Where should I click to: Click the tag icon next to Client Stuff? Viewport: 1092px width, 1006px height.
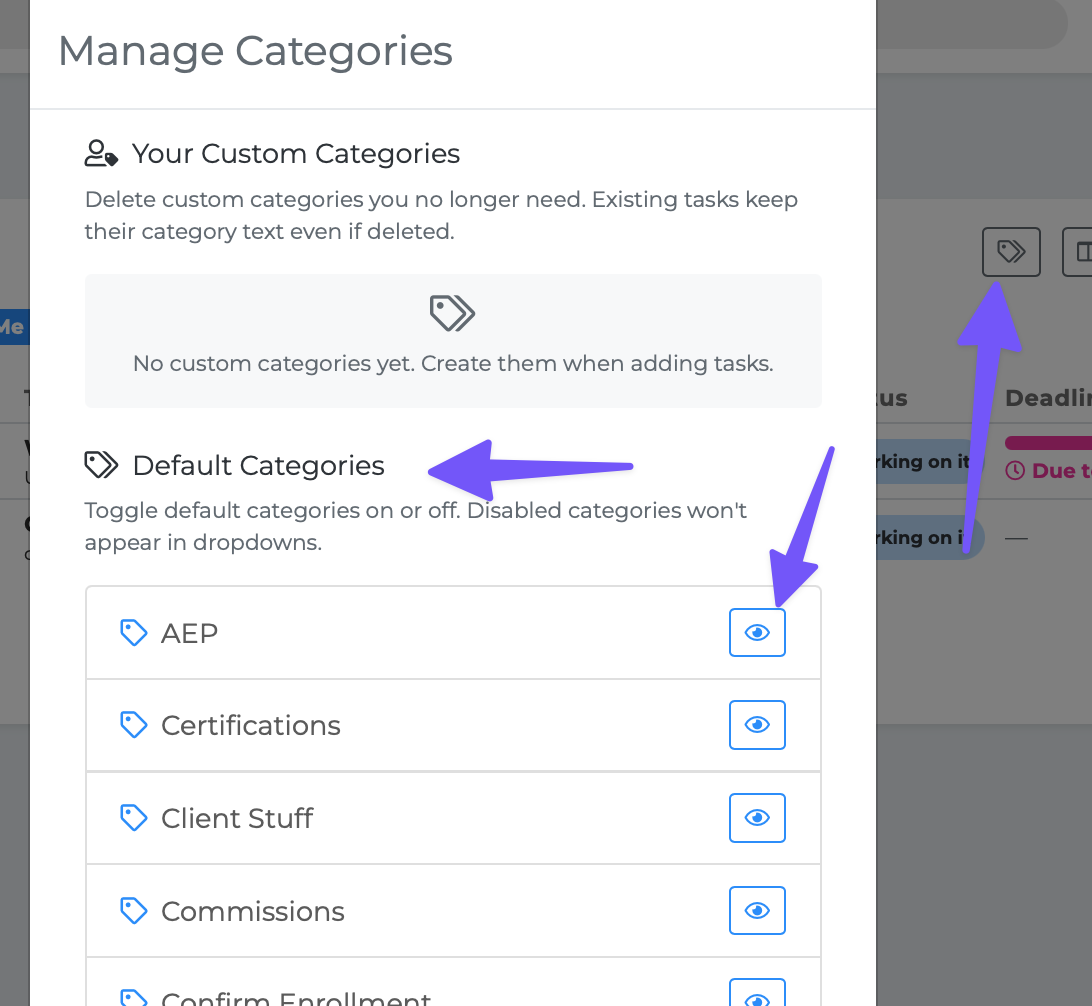tap(133, 818)
